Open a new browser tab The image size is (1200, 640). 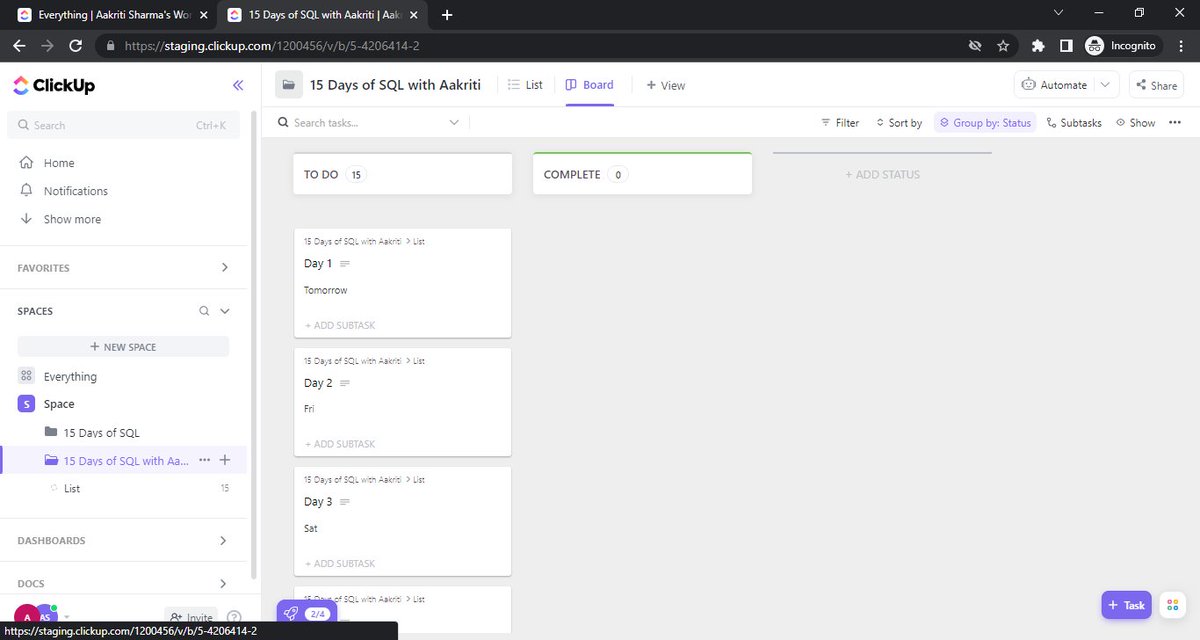point(446,15)
